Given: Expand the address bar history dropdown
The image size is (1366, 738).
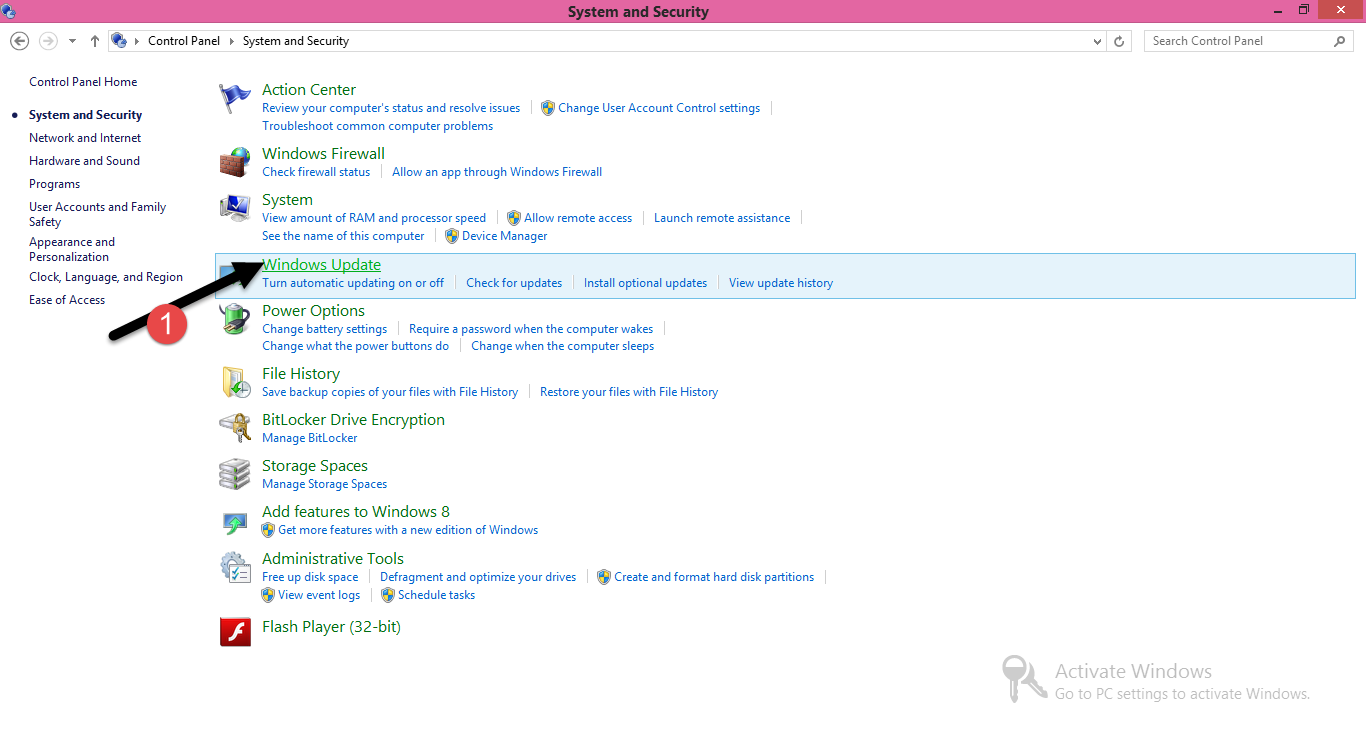Looking at the screenshot, I should [1099, 41].
